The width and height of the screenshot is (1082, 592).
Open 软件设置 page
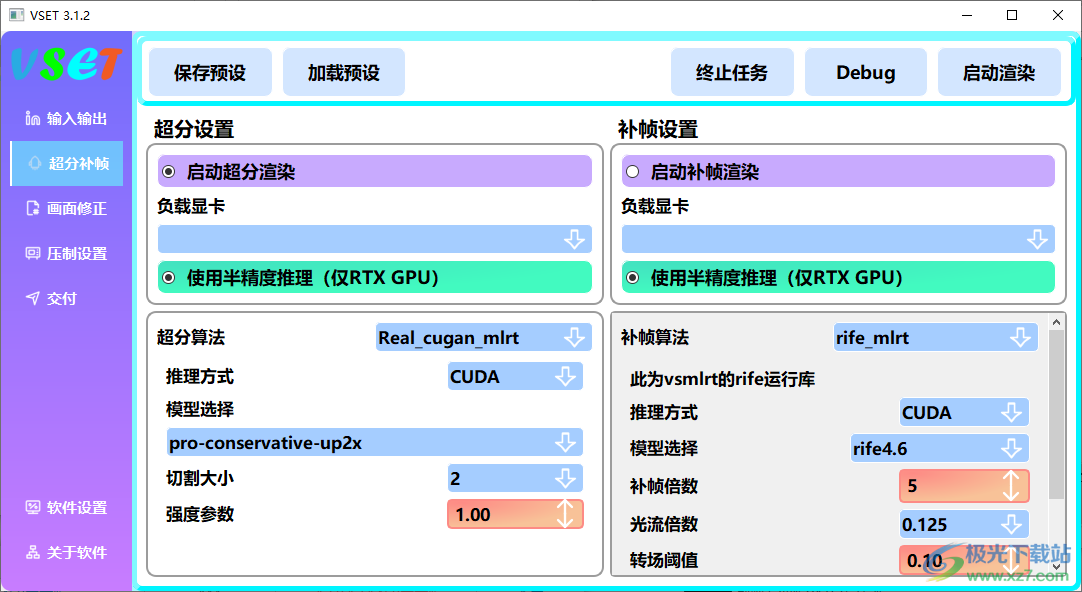(67, 508)
